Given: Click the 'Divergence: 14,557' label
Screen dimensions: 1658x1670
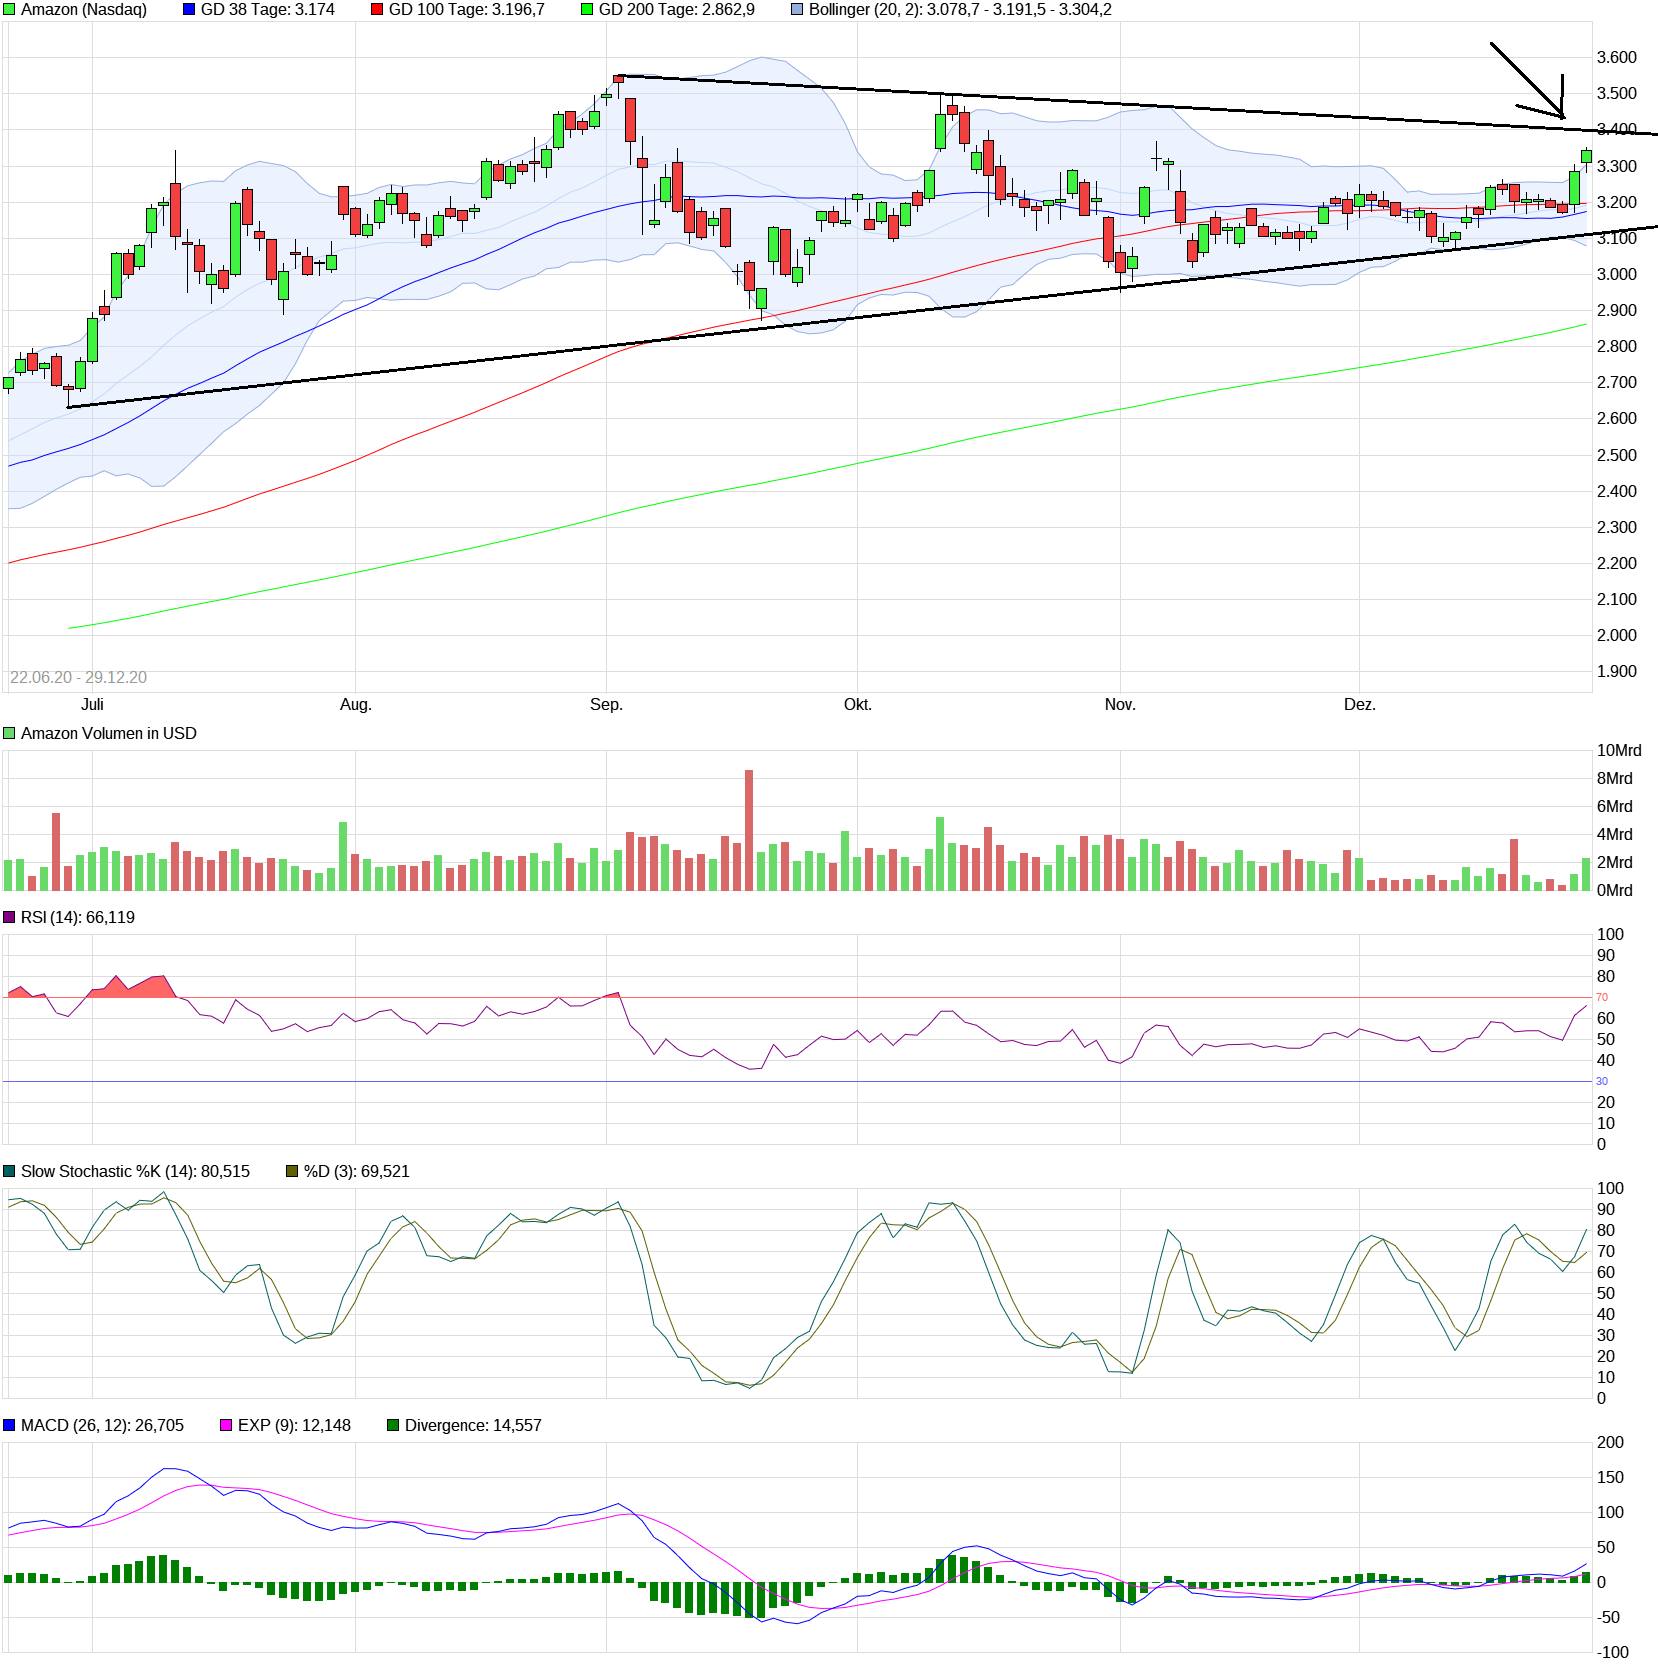Looking at the screenshot, I should coord(473,1426).
